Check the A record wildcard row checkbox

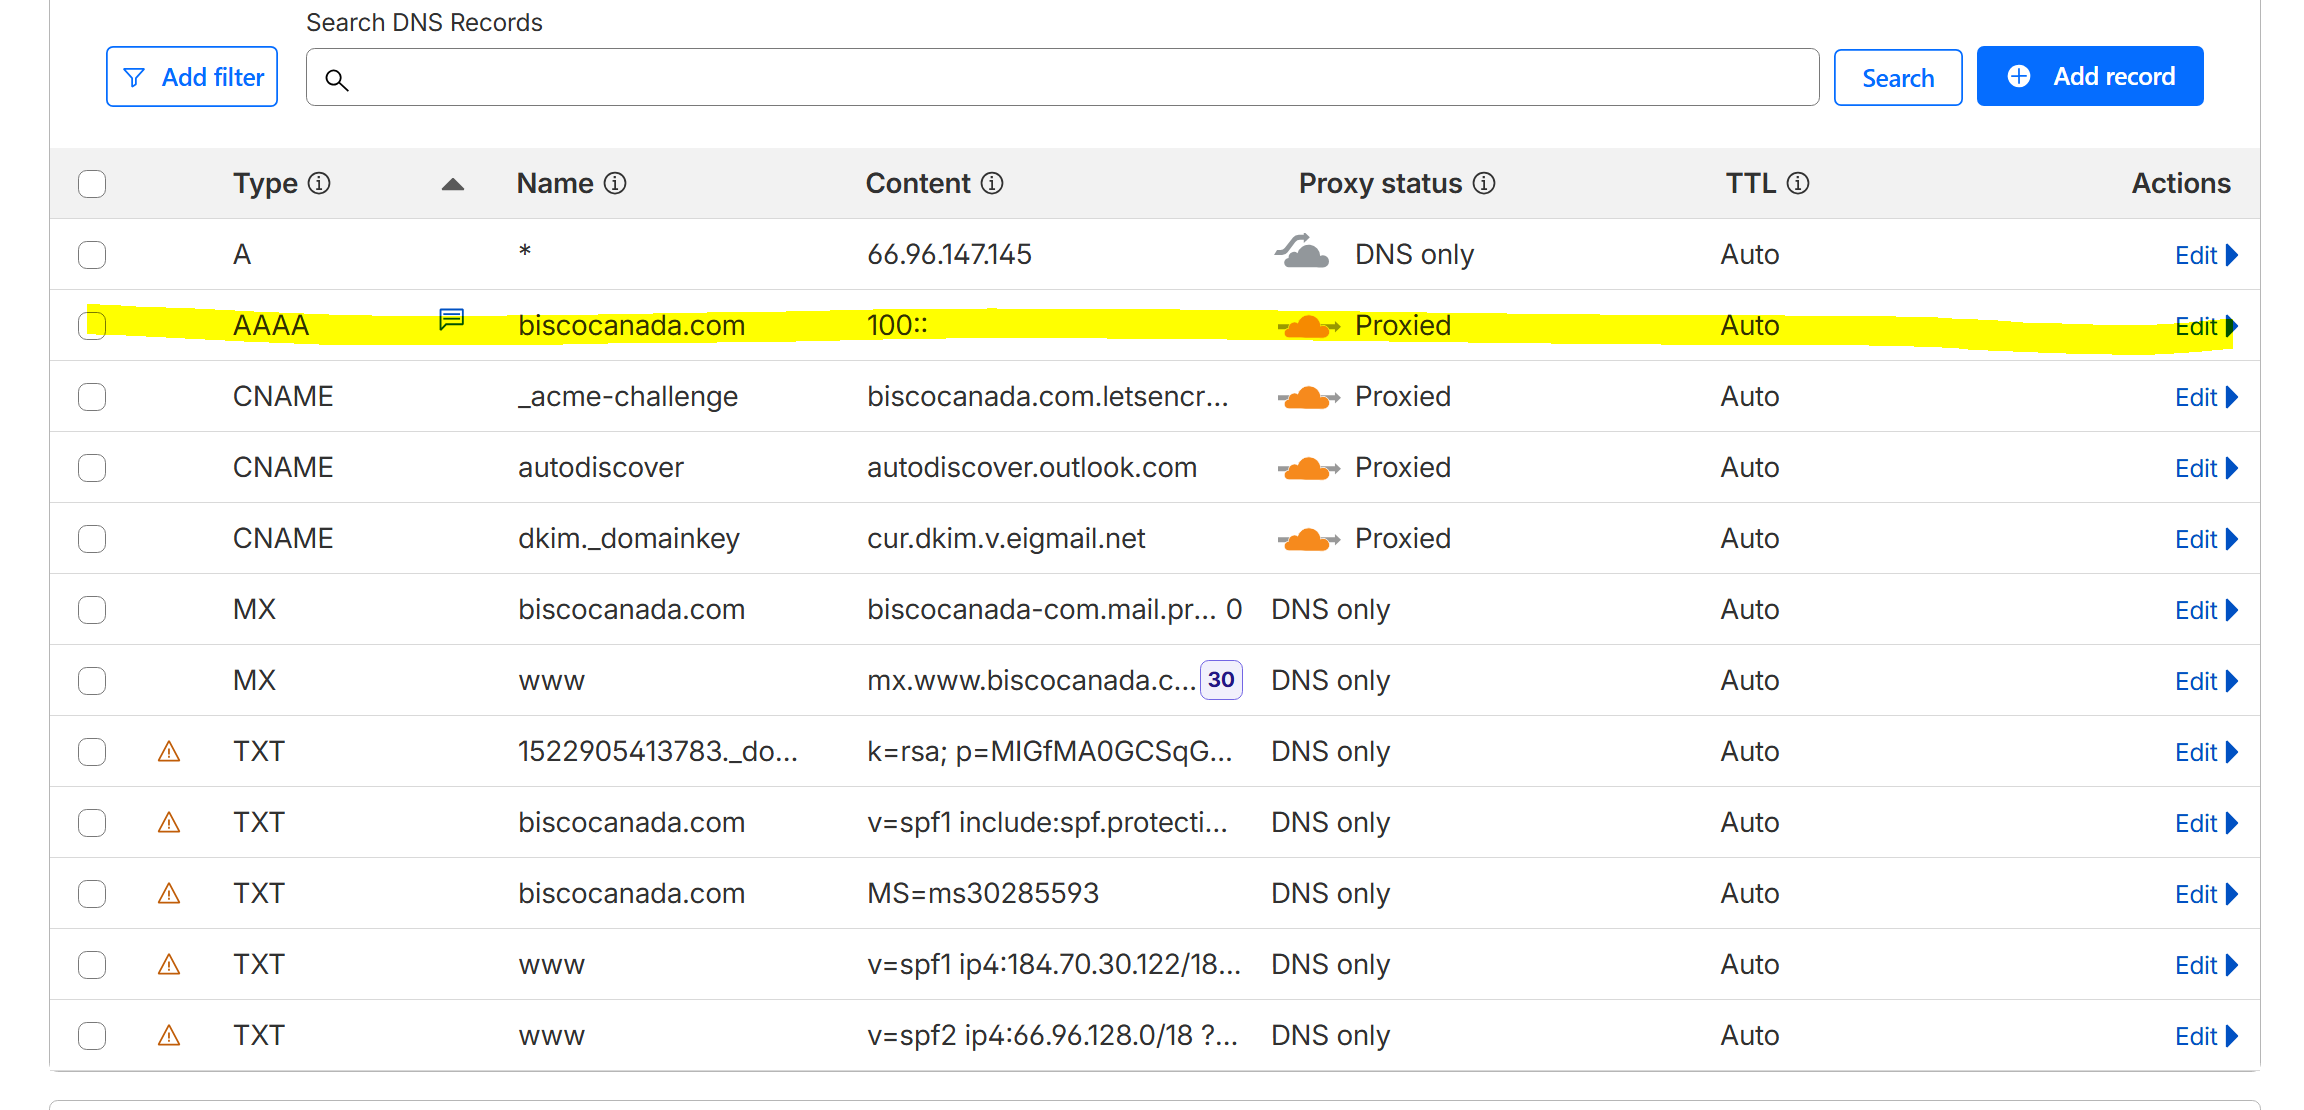point(92,255)
